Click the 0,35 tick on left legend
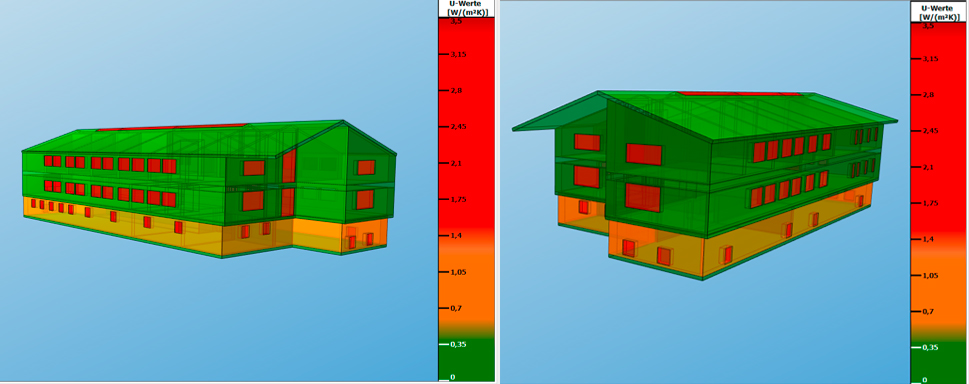The width and height of the screenshot is (969, 384). tap(457, 344)
